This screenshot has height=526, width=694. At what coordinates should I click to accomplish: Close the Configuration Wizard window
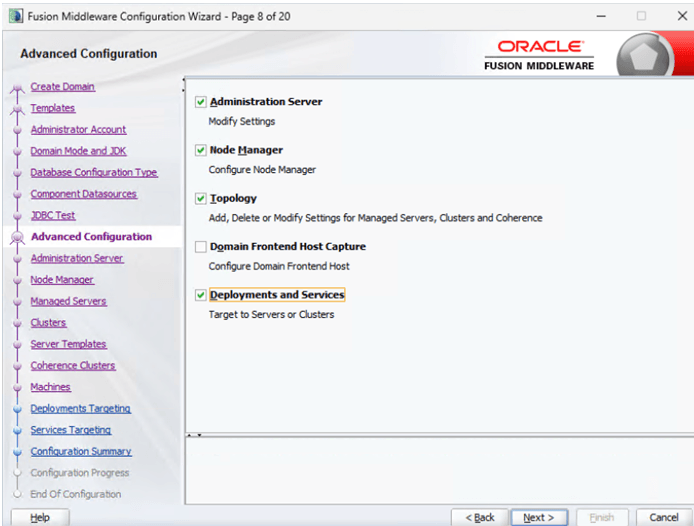tap(682, 16)
